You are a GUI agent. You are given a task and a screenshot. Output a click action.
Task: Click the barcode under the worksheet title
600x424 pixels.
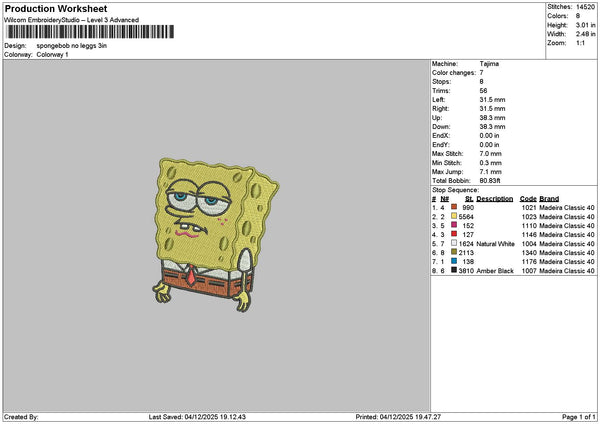click(90, 32)
